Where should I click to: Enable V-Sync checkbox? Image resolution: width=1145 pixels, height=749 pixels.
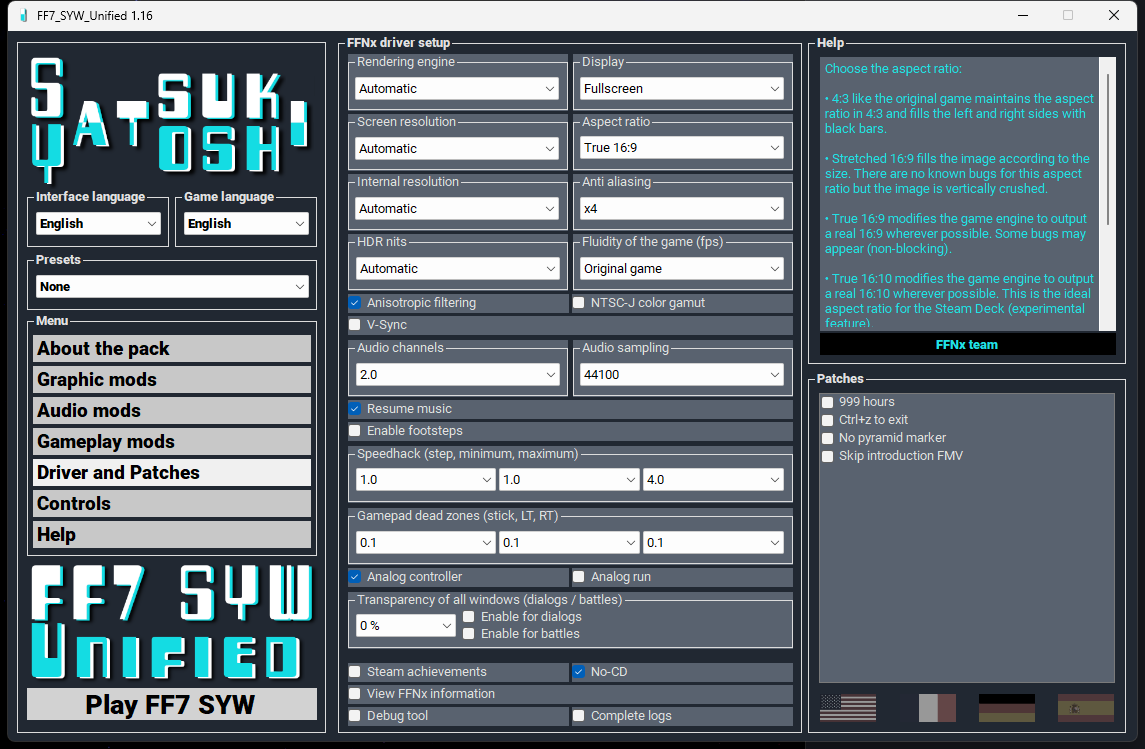pyautogui.click(x=355, y=325)
